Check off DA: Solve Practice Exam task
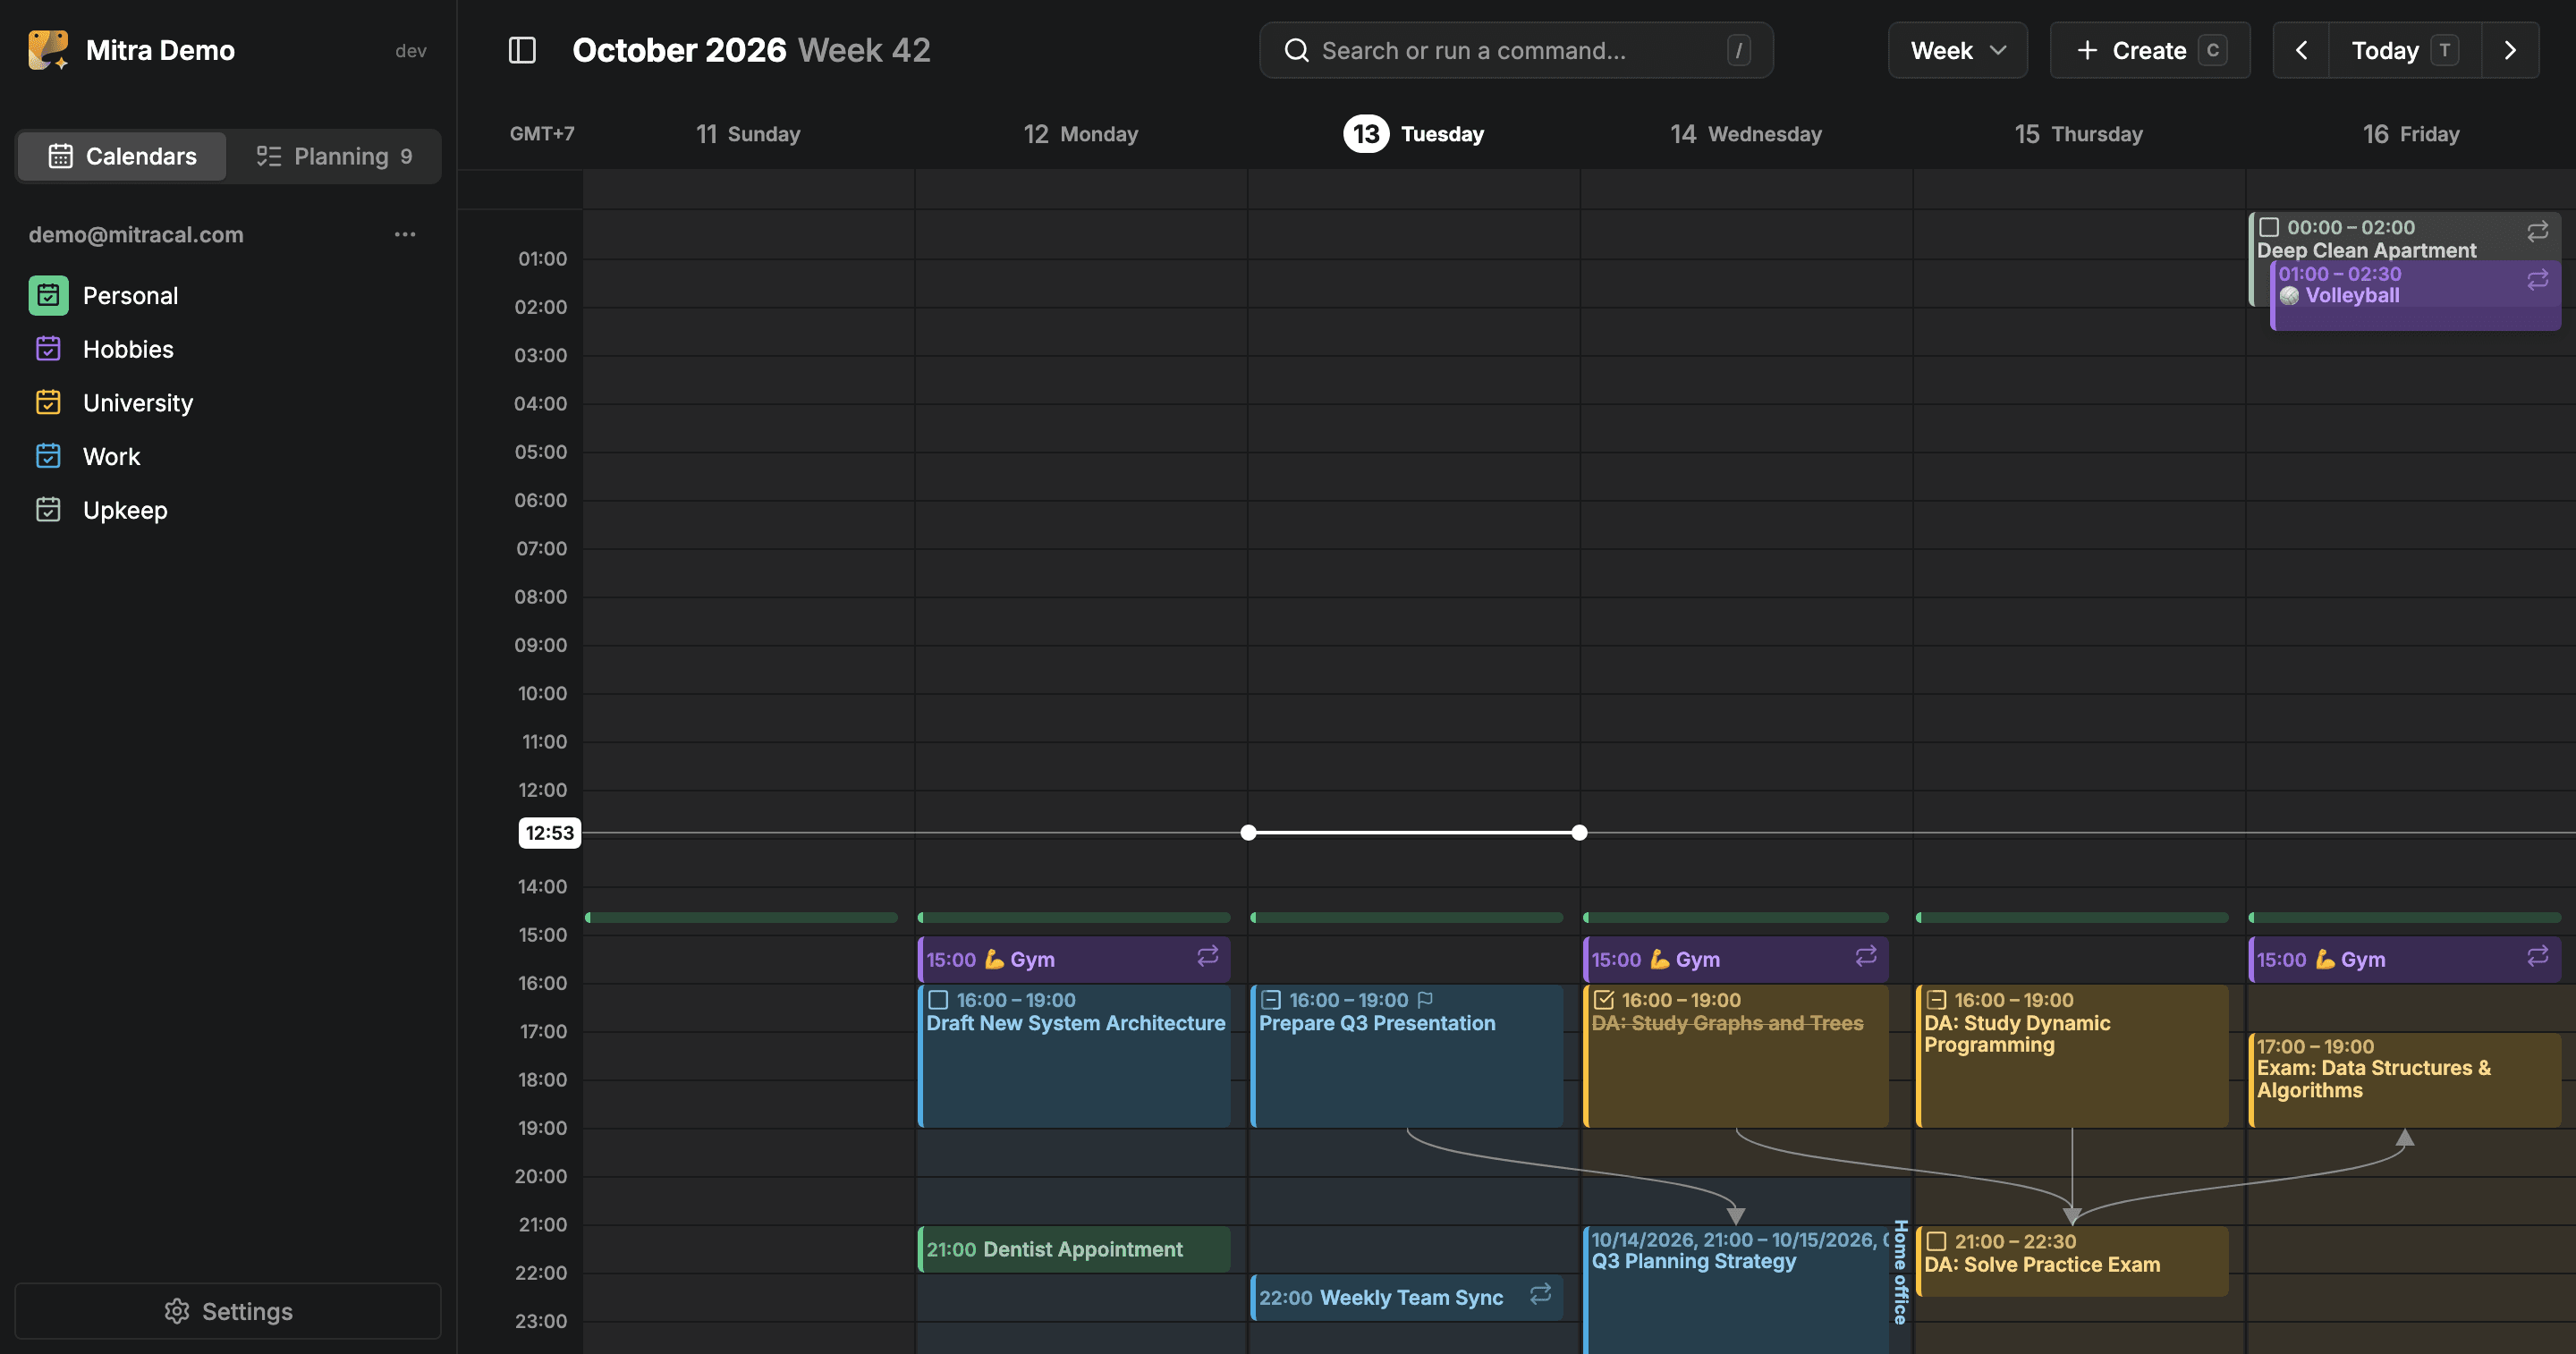 coord(1936,1241)
